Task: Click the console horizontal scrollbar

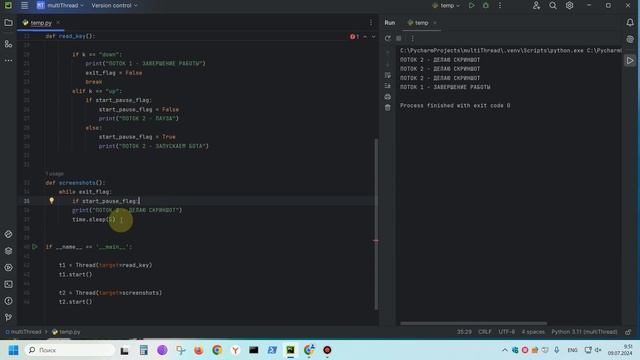Action: tap(473, 323)
